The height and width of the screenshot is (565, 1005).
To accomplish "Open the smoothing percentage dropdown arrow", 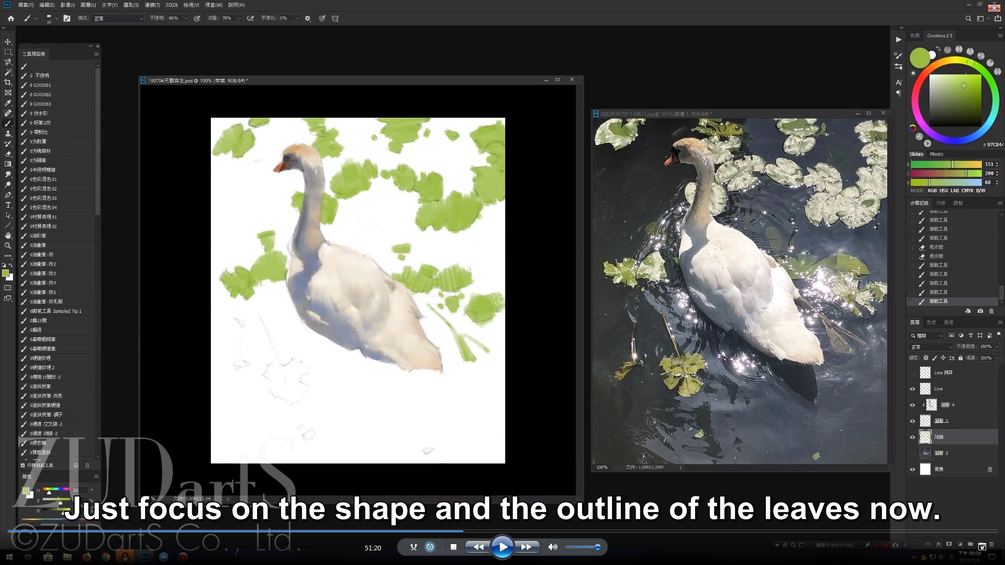I will (297, 18).
